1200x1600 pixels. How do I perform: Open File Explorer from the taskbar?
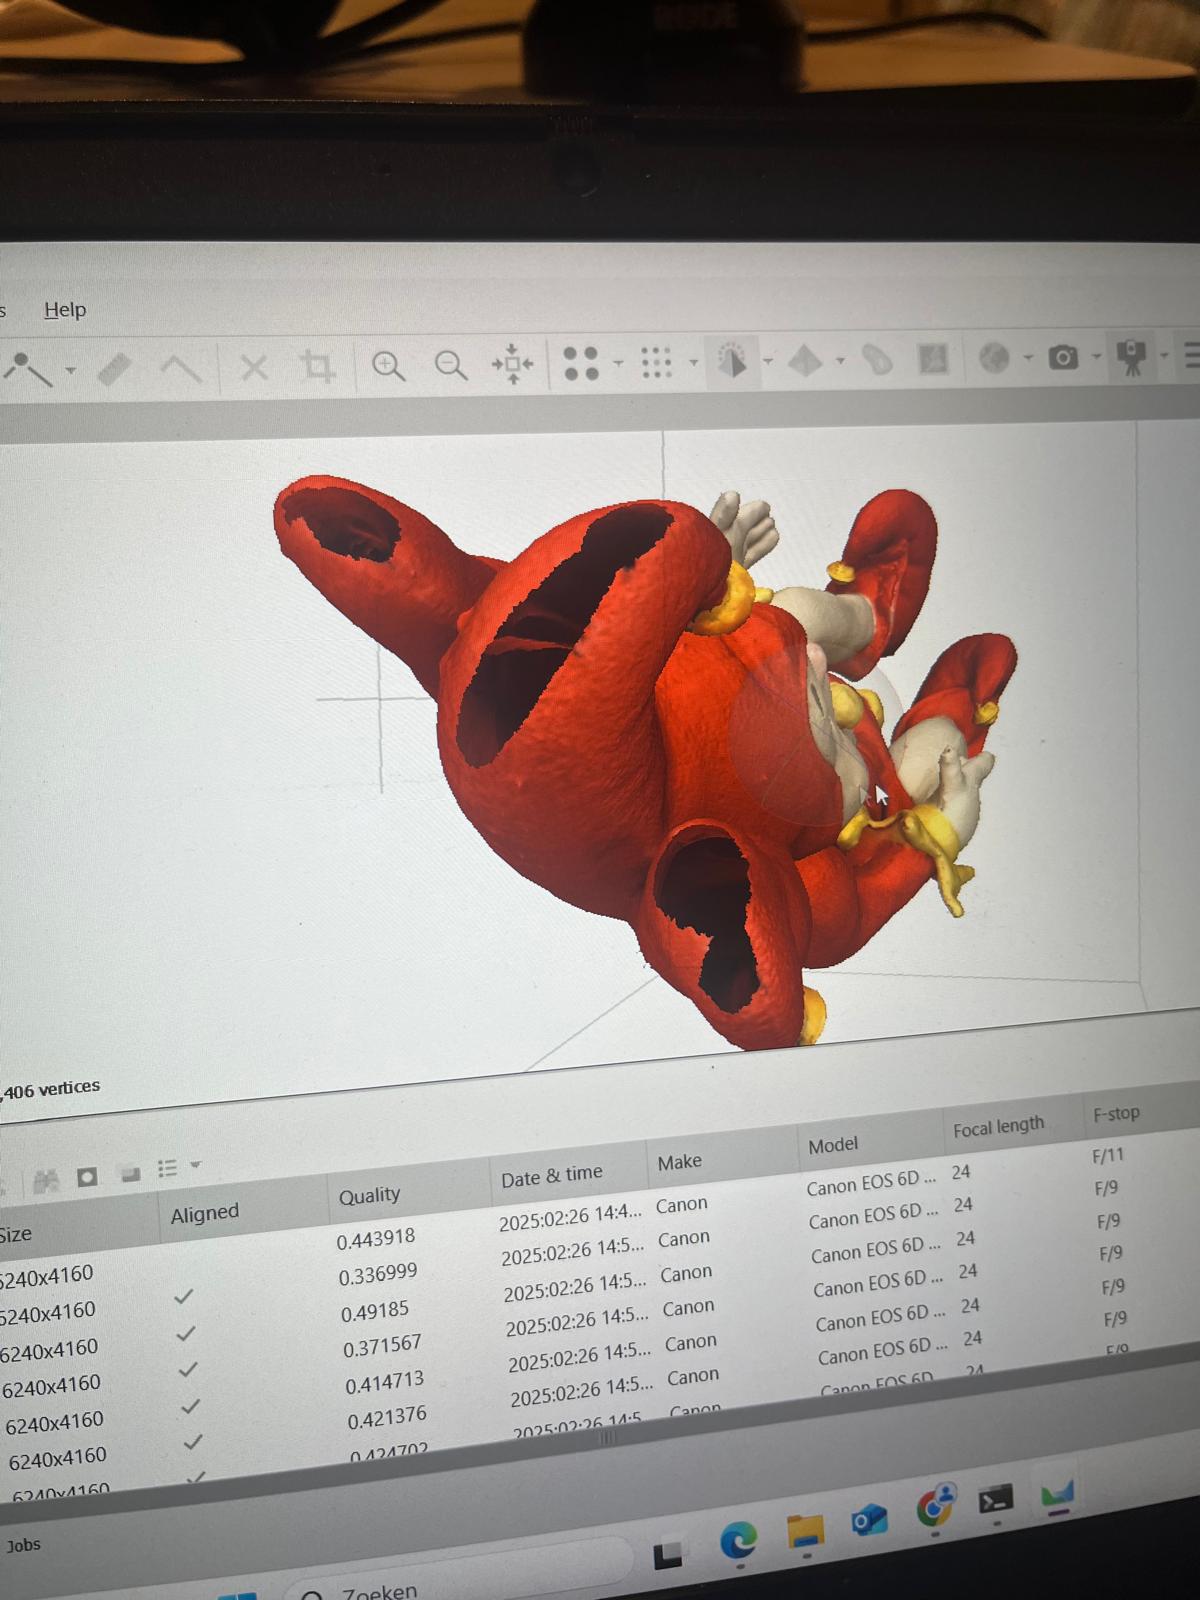(805, 1533)
